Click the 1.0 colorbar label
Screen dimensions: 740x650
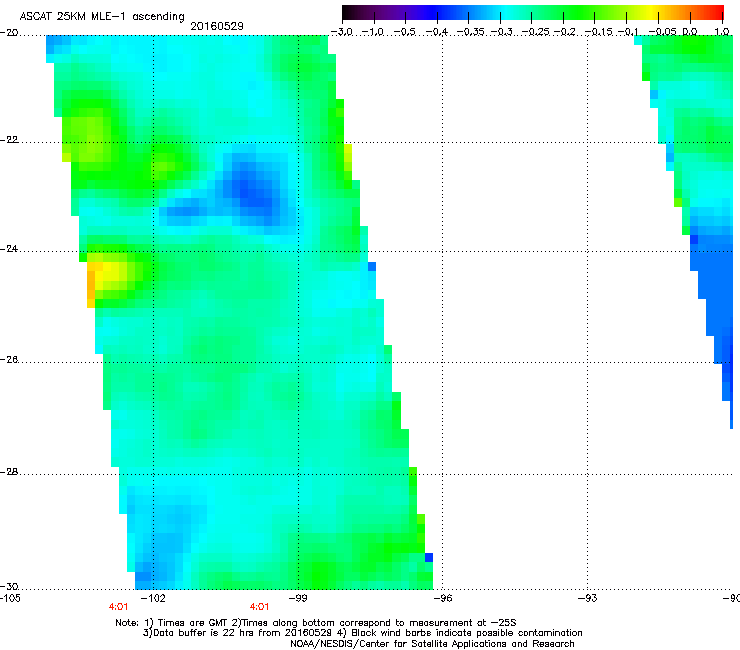pyautogui.click(x=722, y=32)
